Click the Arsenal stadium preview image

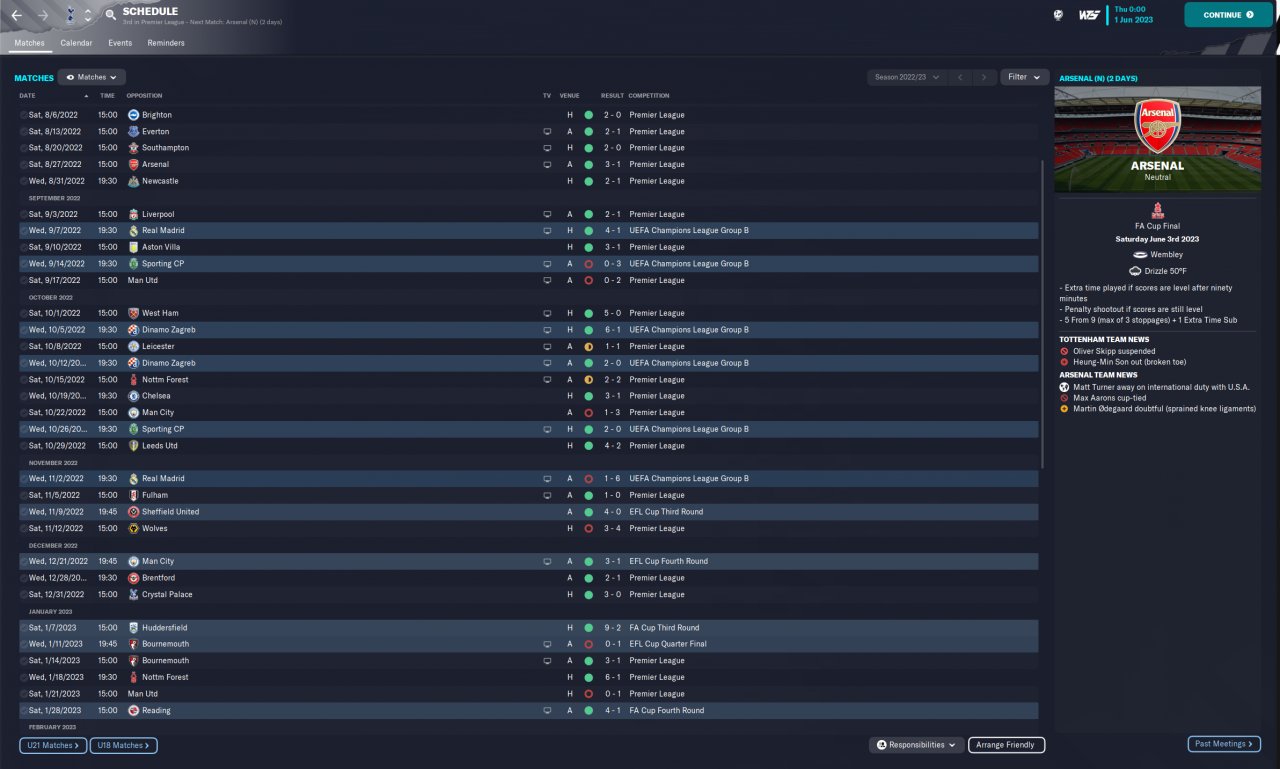point(1157,138)
